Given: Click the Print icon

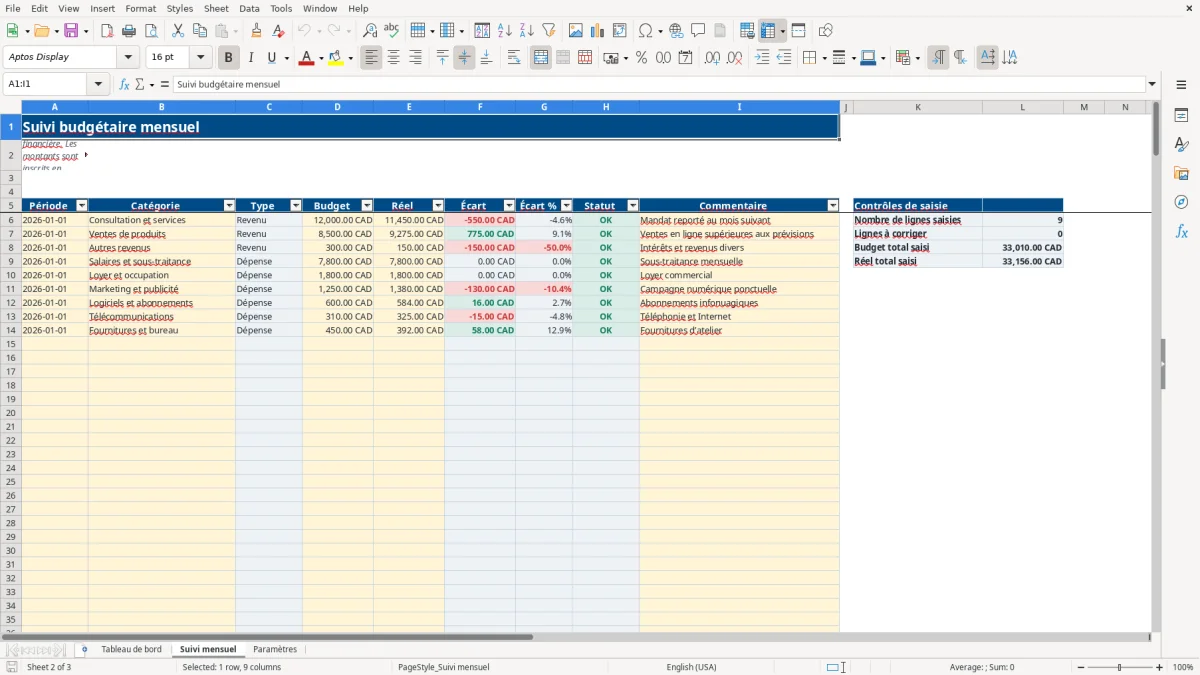Looking at the screenshot, I should click(129, 31).
